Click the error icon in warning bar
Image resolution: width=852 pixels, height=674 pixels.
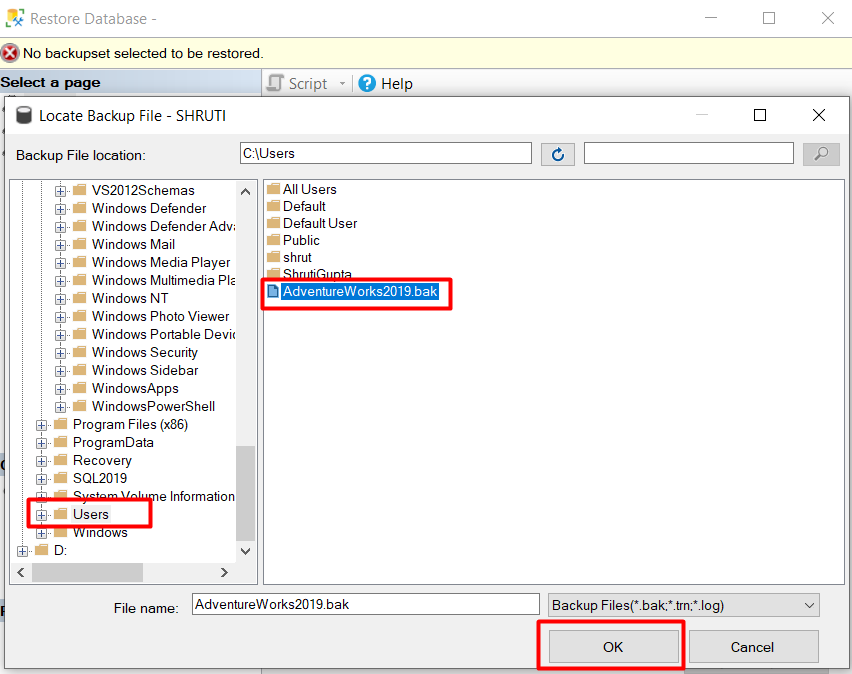tap(10, 53)
